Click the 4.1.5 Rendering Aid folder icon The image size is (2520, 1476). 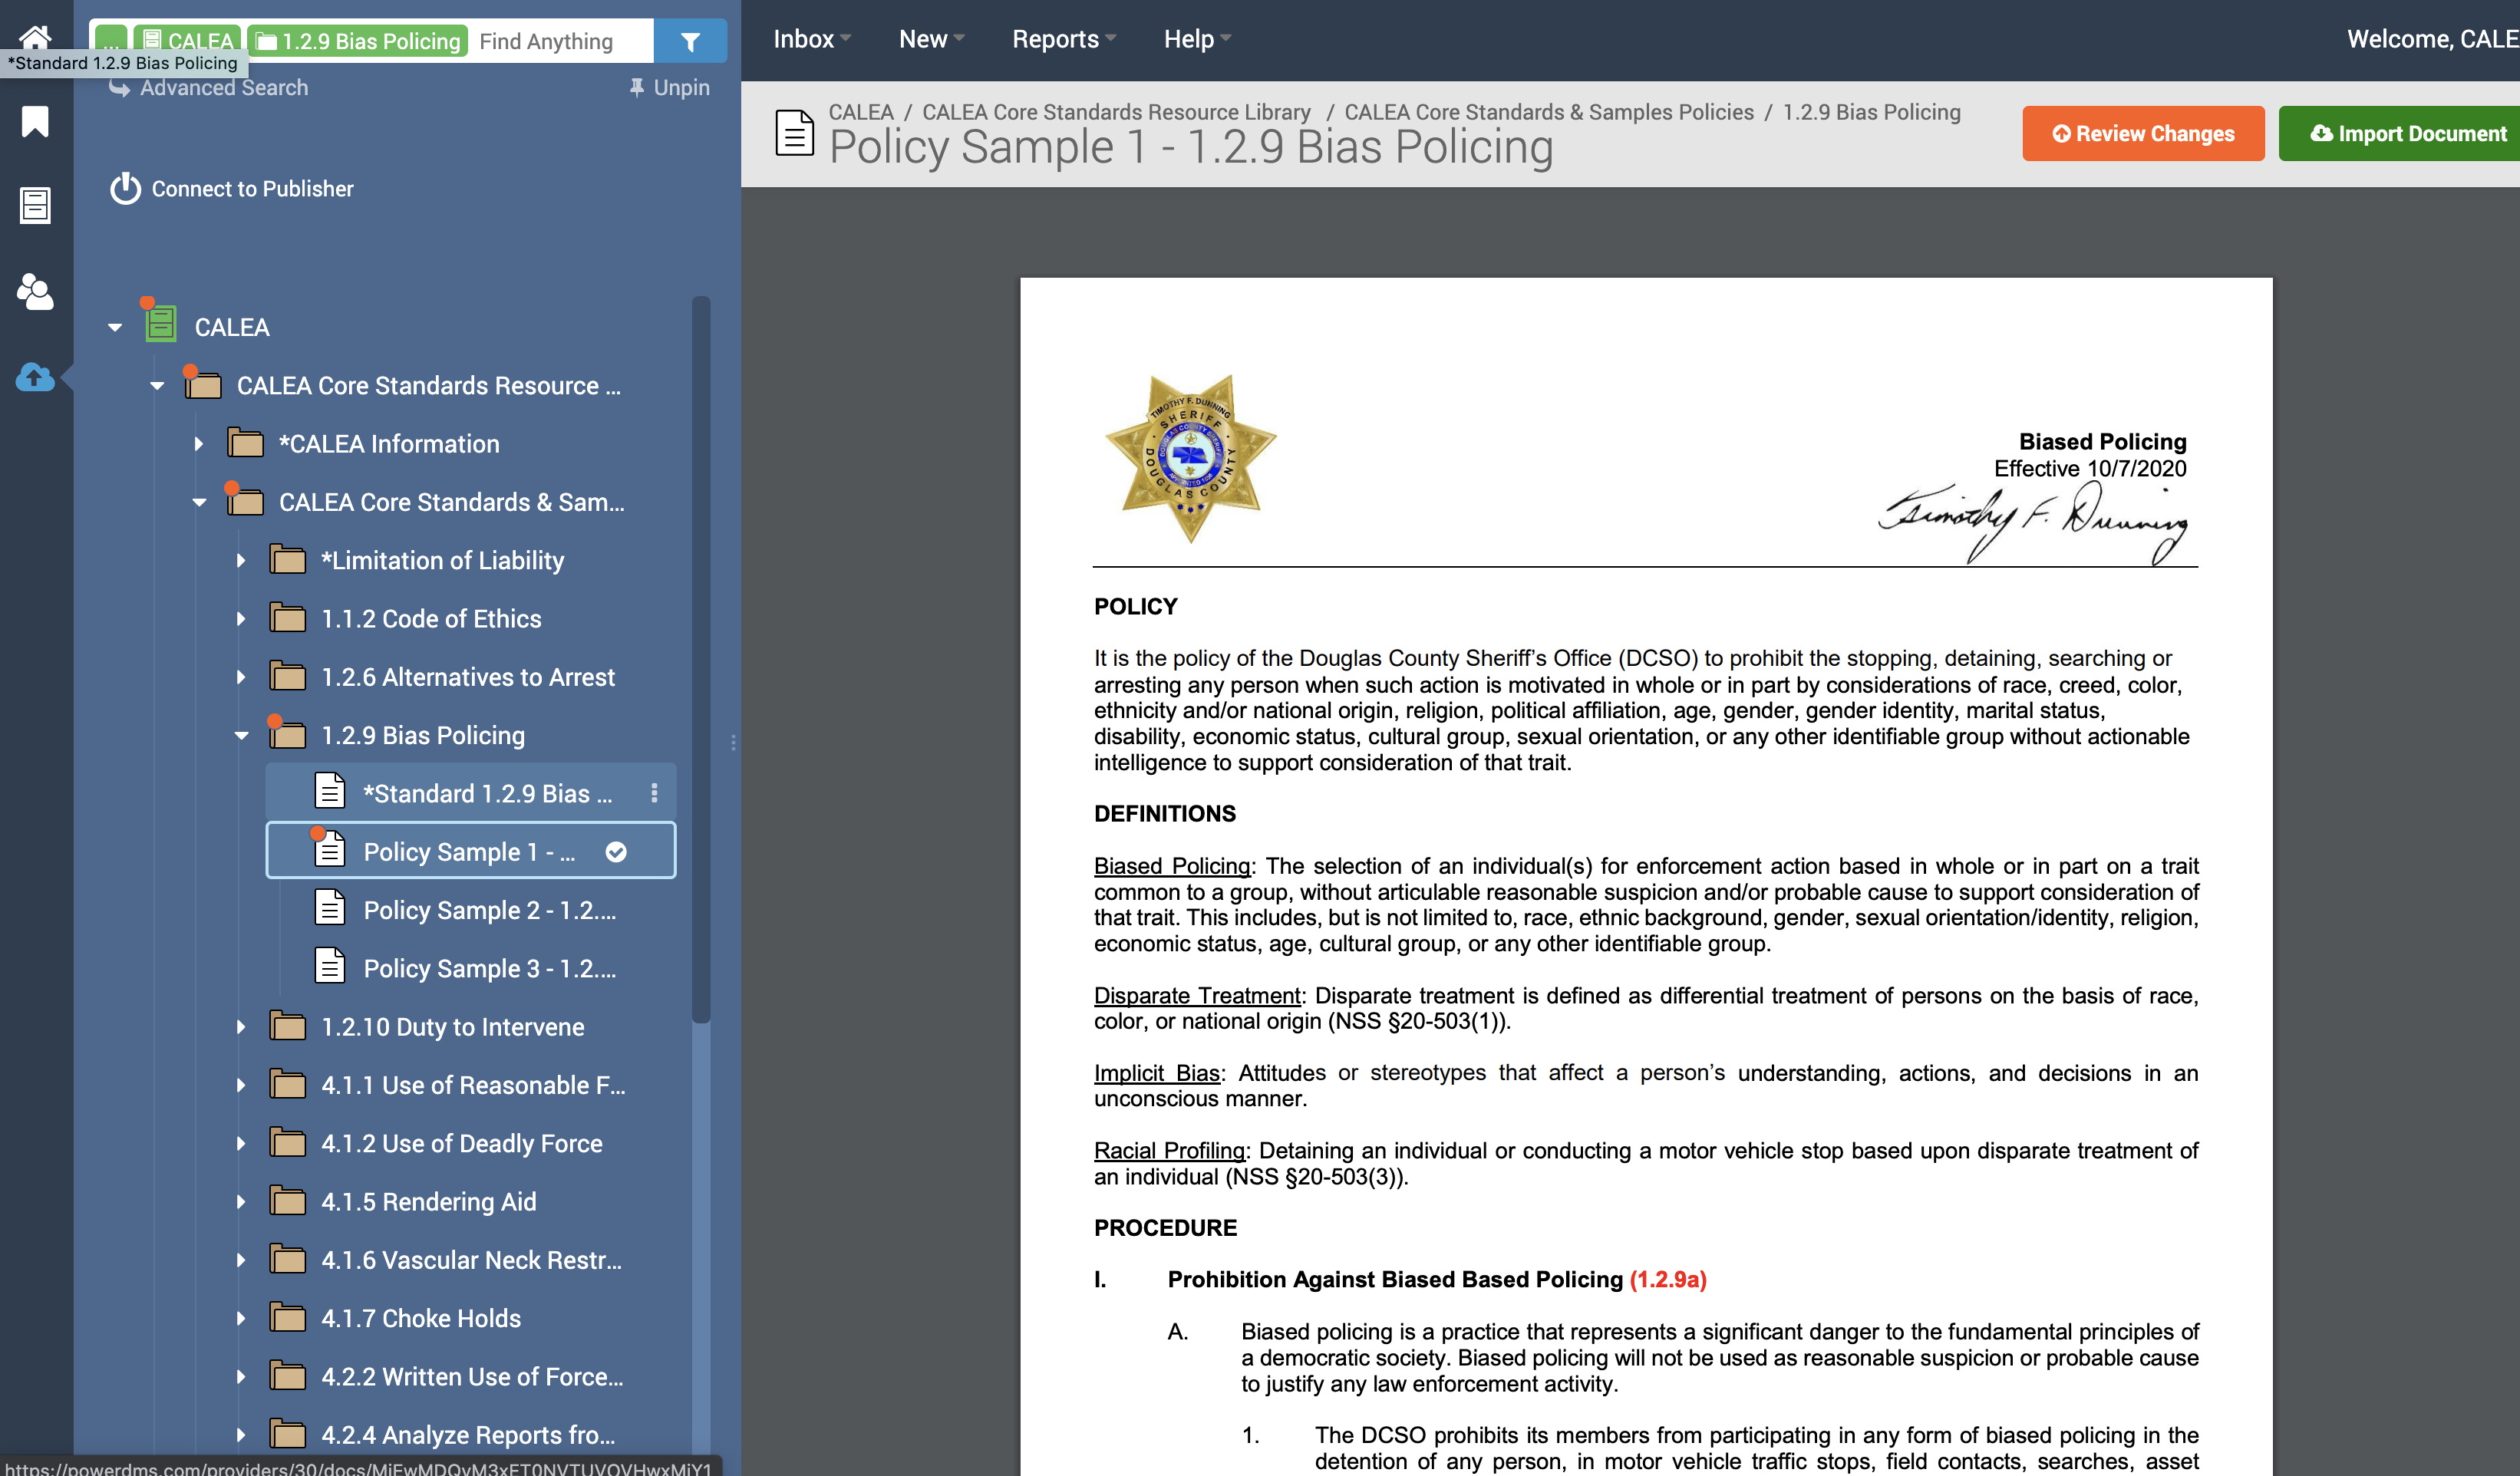(x=288, y=1200)
